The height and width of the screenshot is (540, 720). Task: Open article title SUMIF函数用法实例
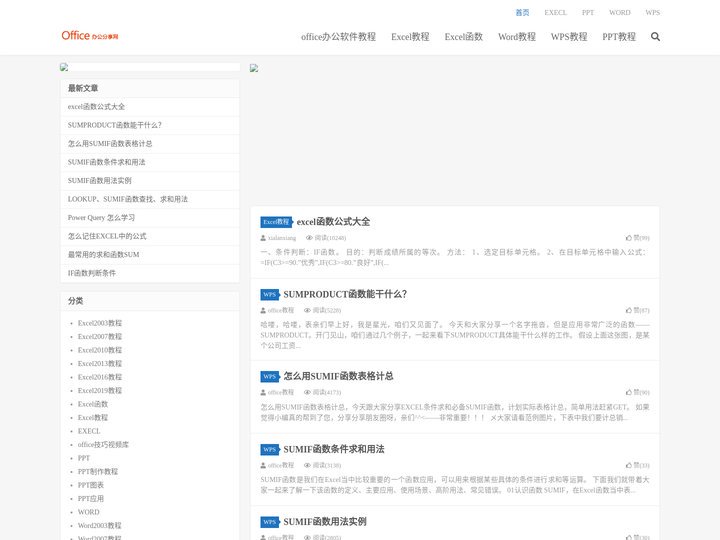pos(325,522)
